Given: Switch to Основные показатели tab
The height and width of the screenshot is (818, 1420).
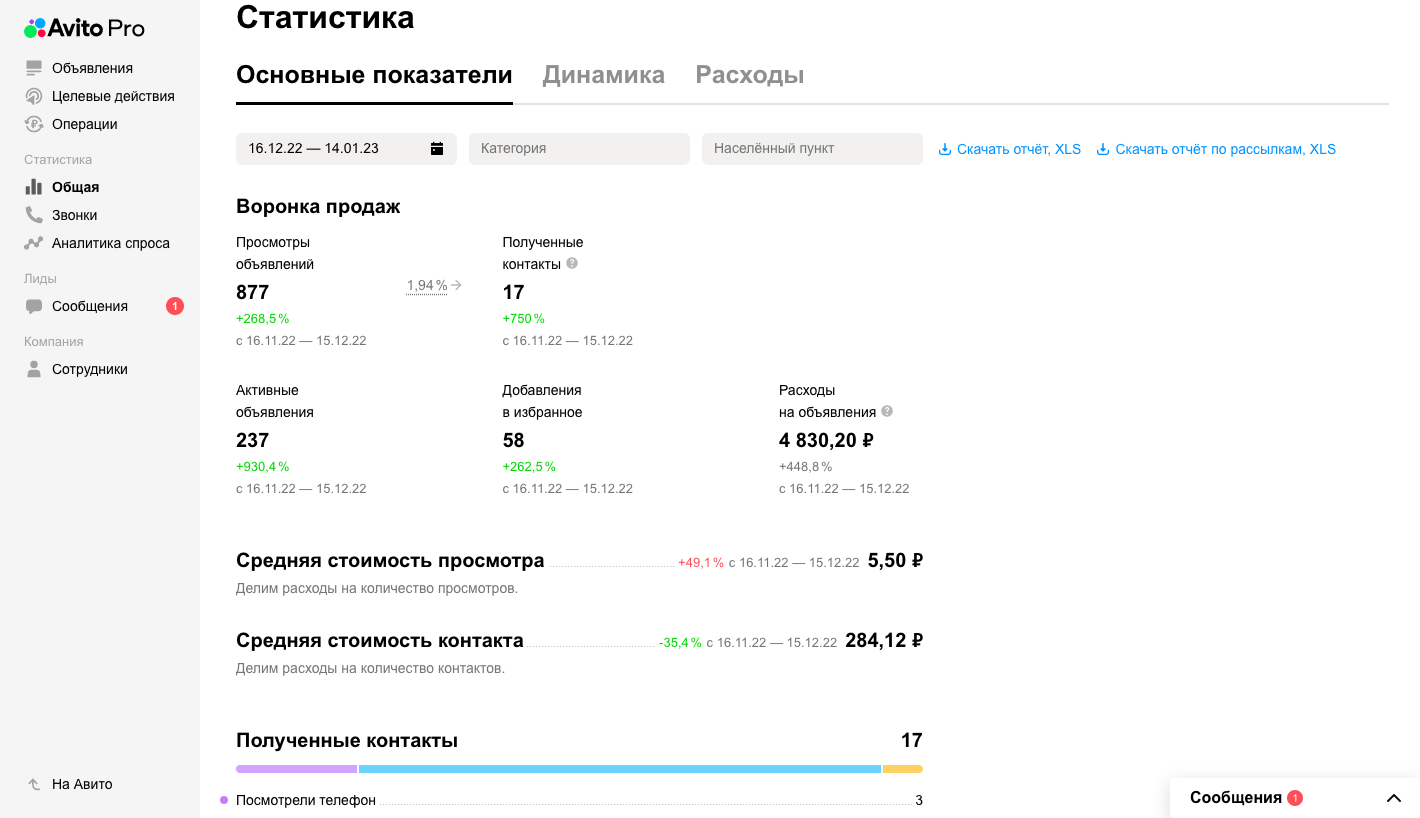Looking at the screenshot, I should tap(374, 75).
